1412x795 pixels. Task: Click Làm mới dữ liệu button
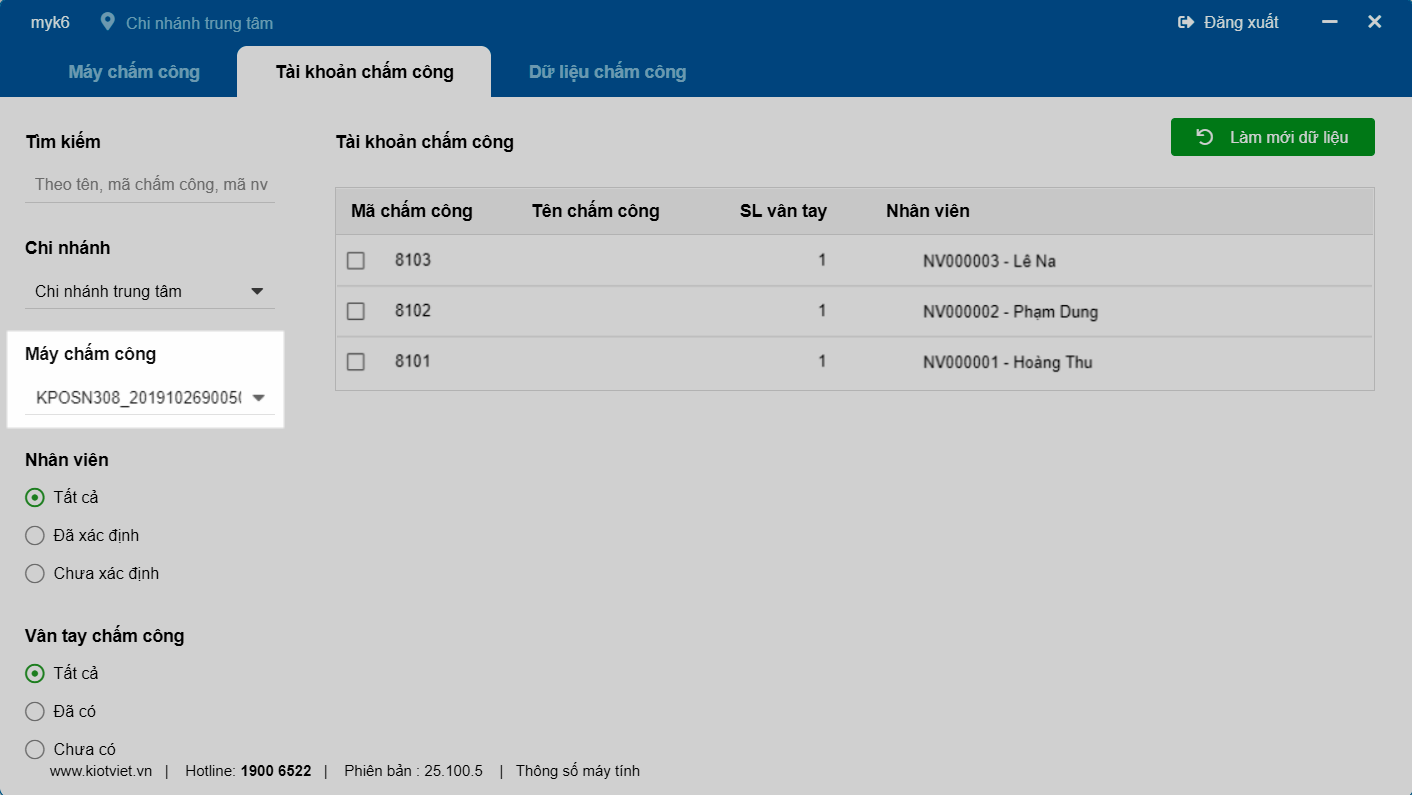pyautogui.click(x=1272, y=137)
